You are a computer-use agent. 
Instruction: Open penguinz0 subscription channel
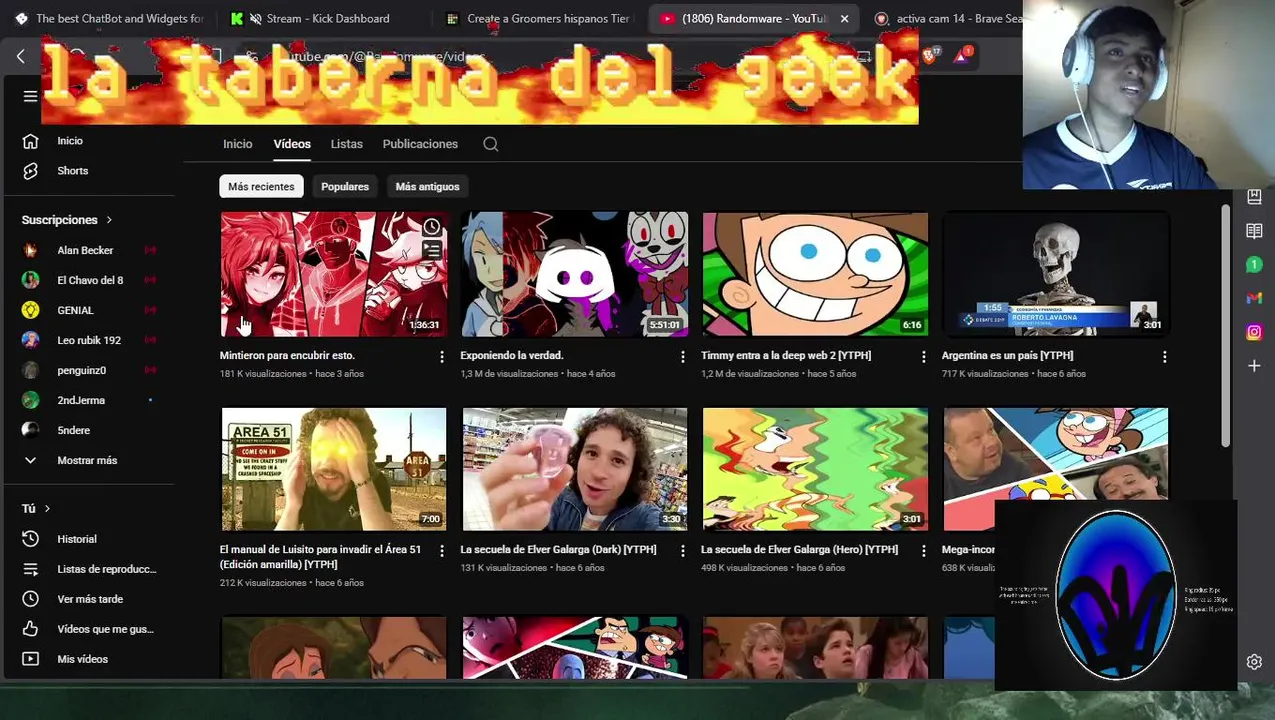point(84,370)
